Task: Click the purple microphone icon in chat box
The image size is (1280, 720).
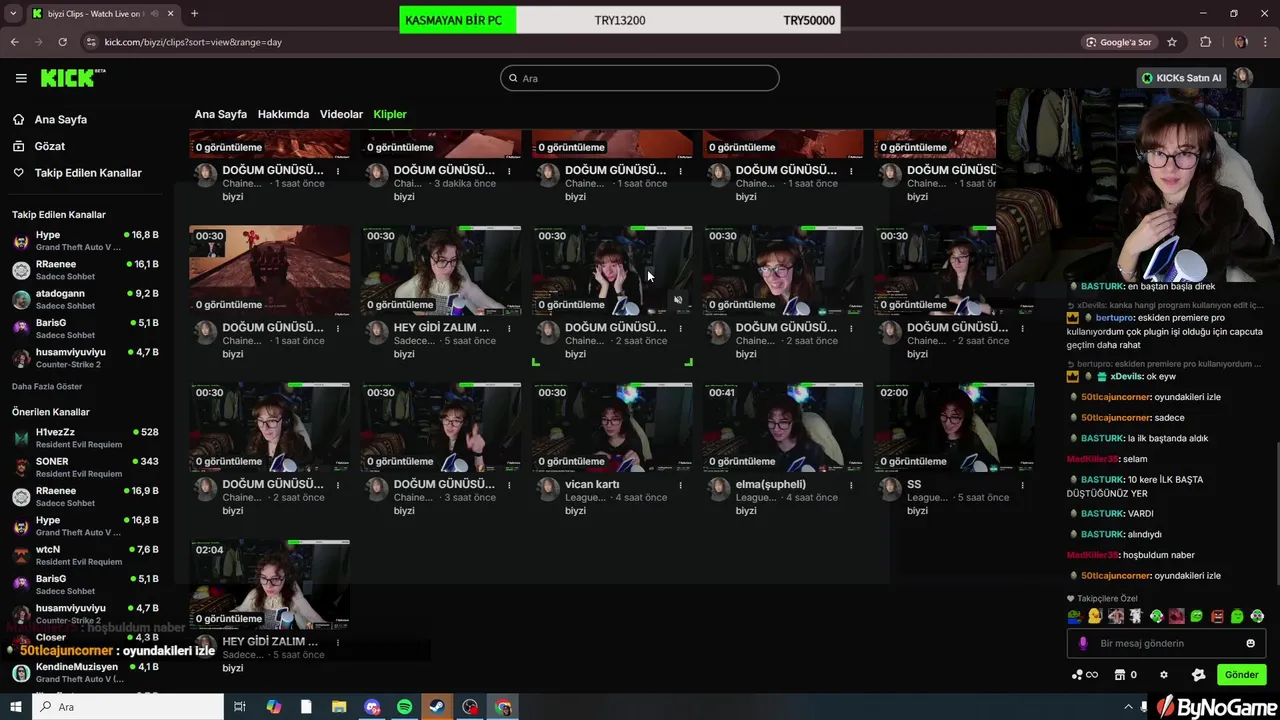Action: tap(1083, 643)
